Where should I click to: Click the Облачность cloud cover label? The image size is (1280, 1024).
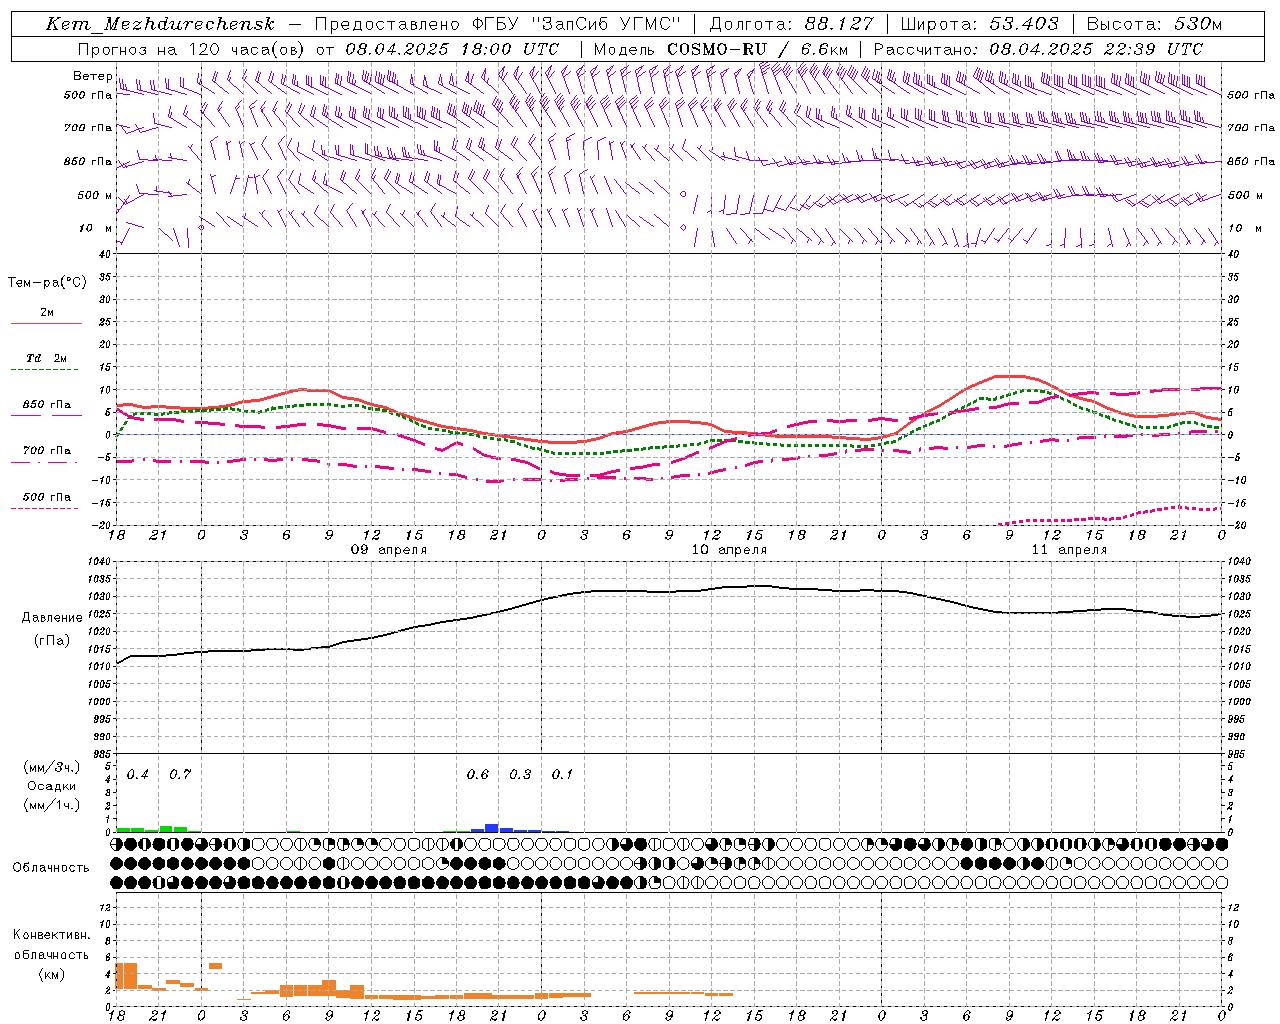click(x=51, y=868)
